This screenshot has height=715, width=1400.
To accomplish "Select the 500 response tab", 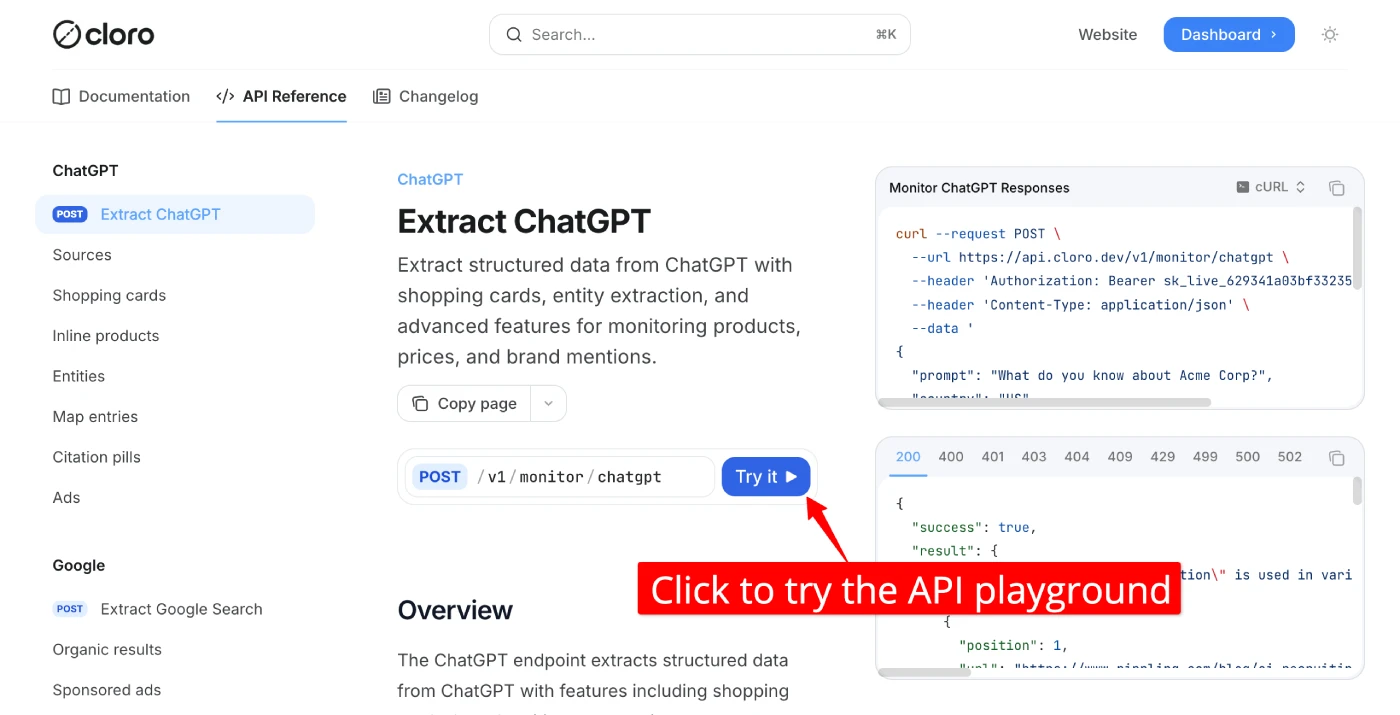I will [1247, 457].
